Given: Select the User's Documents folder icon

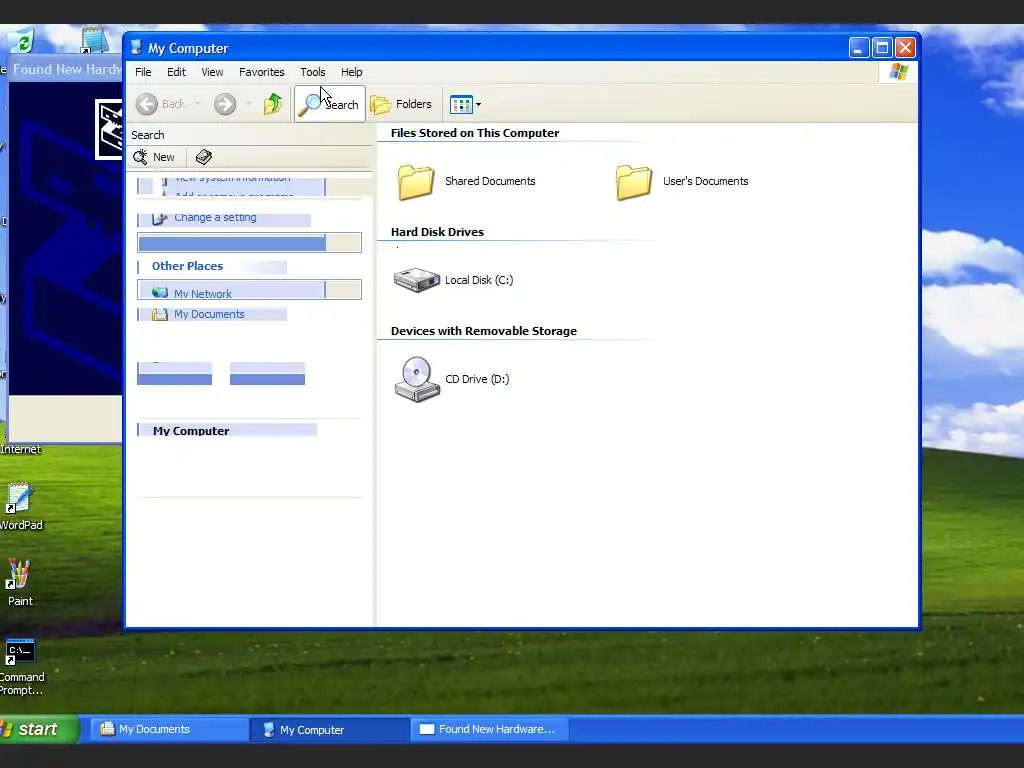Looking at the screenshot, I should [x=633, y=182].
